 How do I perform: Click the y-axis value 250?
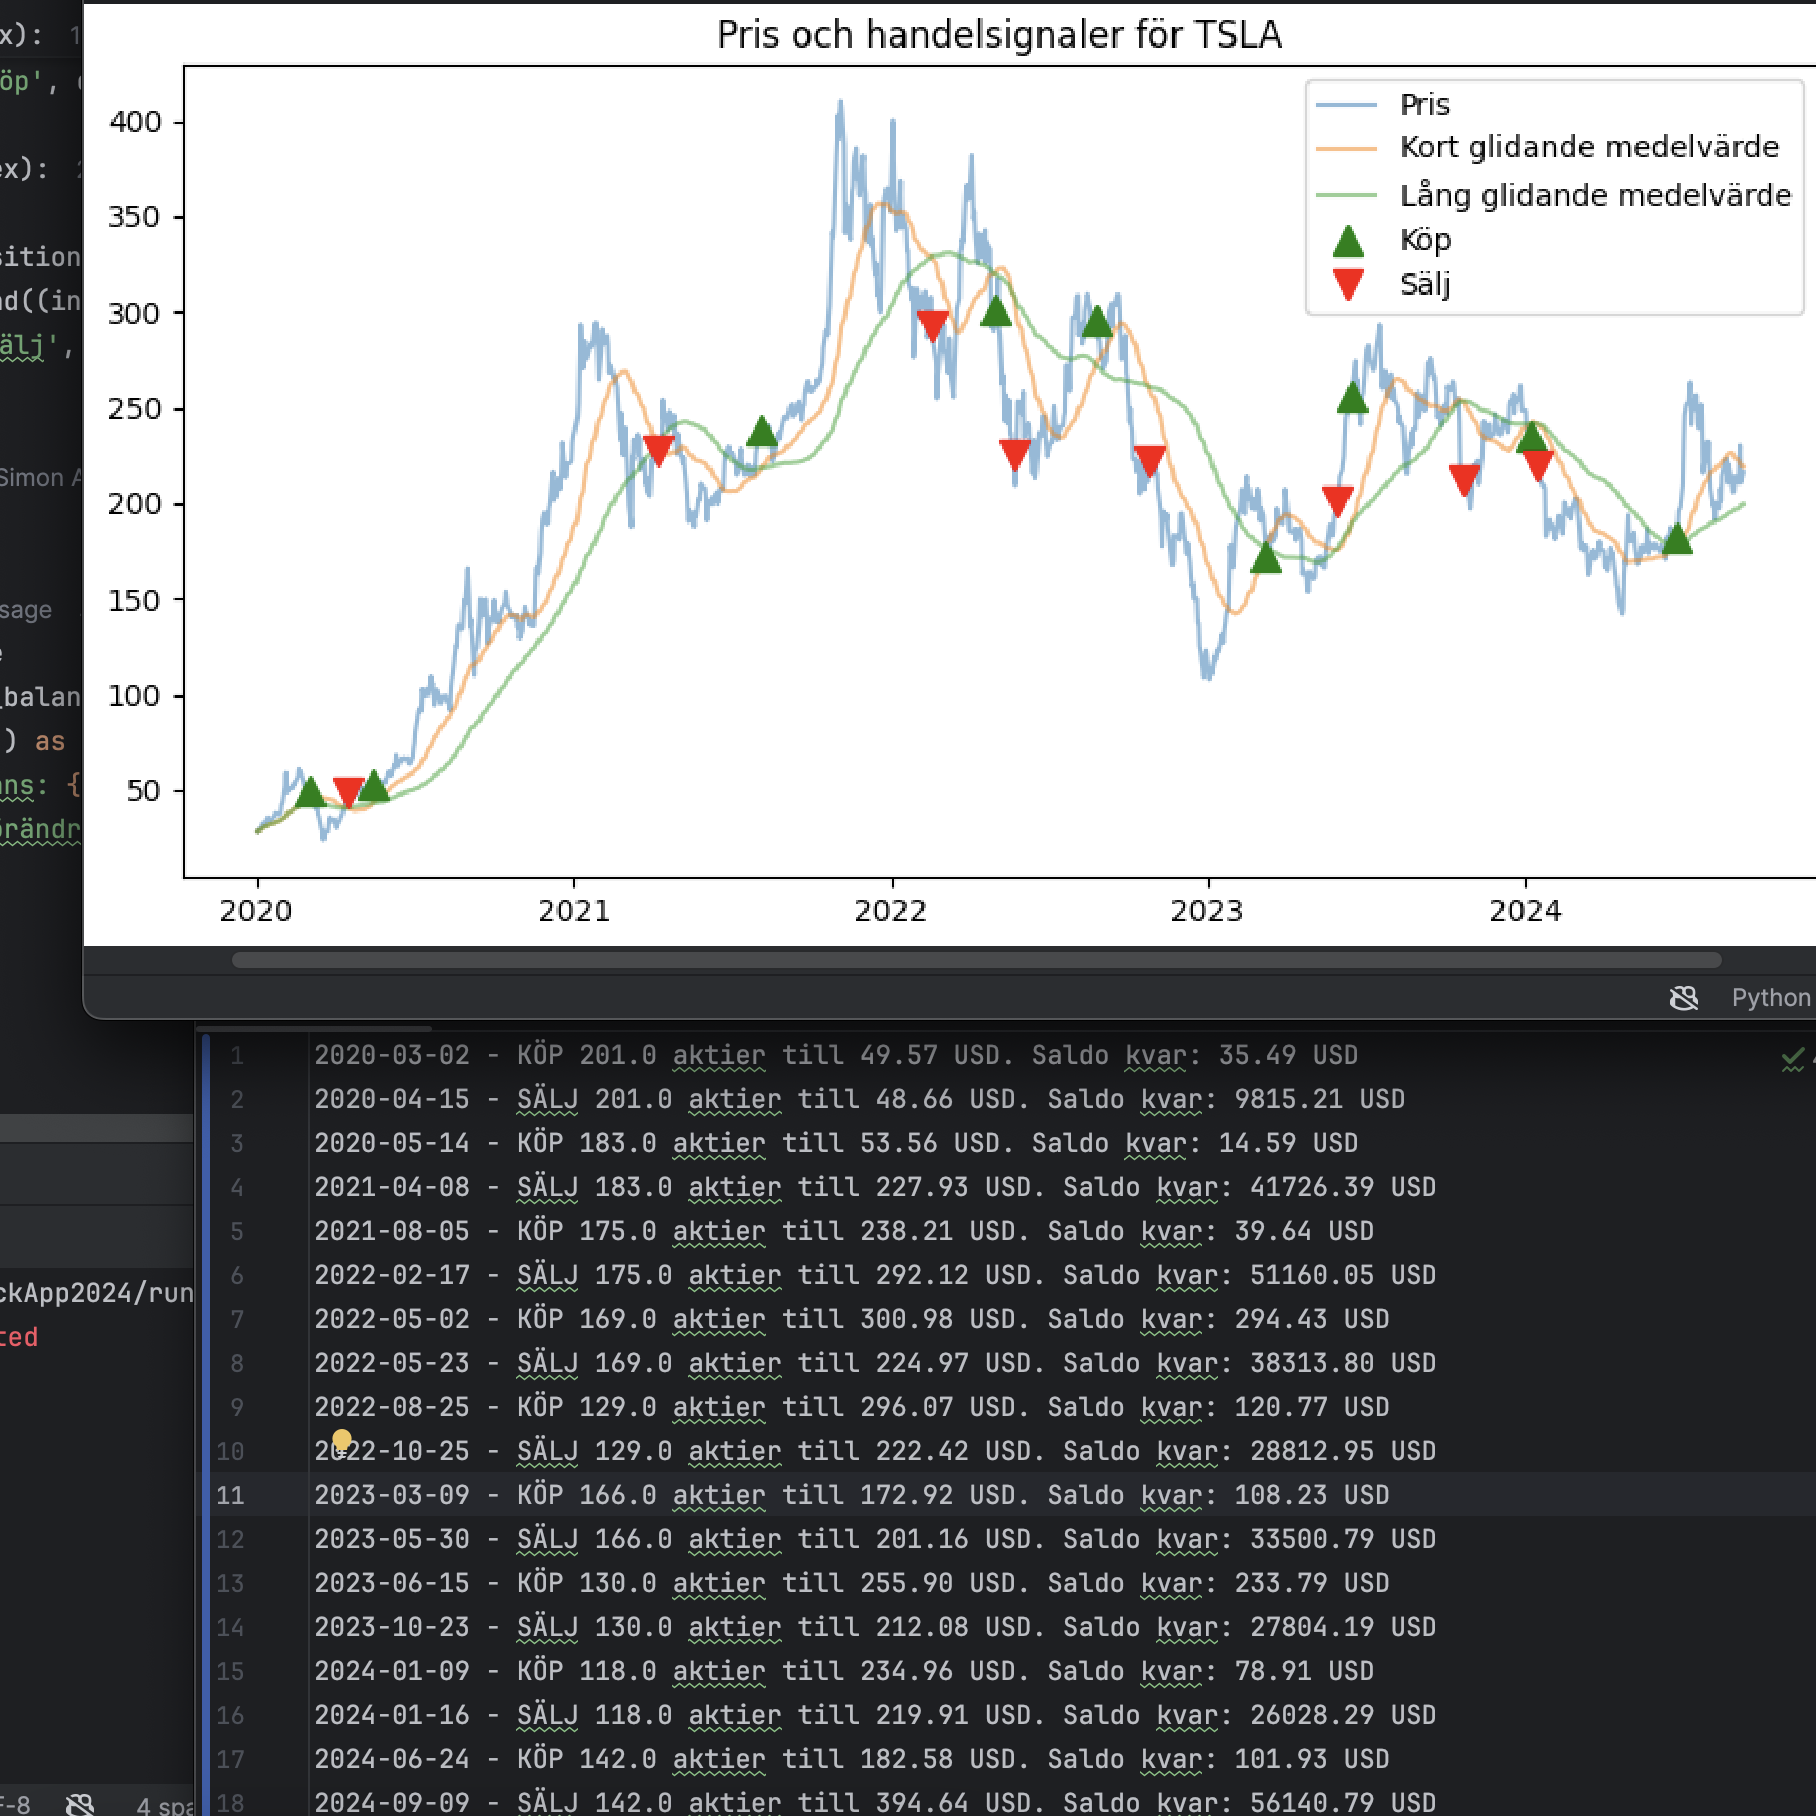click(x=135, y=409)
